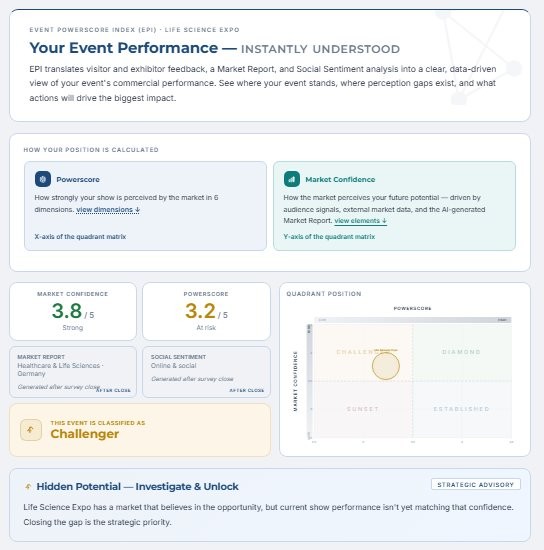Viewport: 544px width, 550px height.
Task: Click the Market Confidence chart icon
Action: pyautogui.click(x=292, y=179)
